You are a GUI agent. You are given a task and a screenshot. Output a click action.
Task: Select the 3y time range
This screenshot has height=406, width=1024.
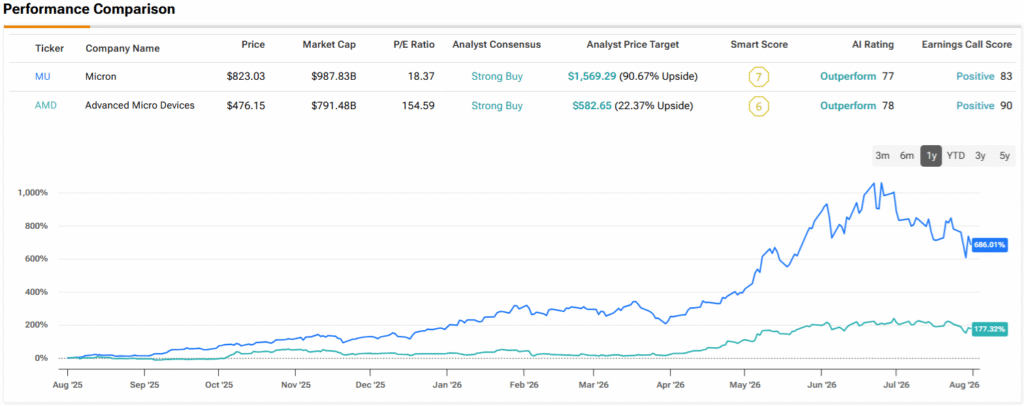point(980,156)
